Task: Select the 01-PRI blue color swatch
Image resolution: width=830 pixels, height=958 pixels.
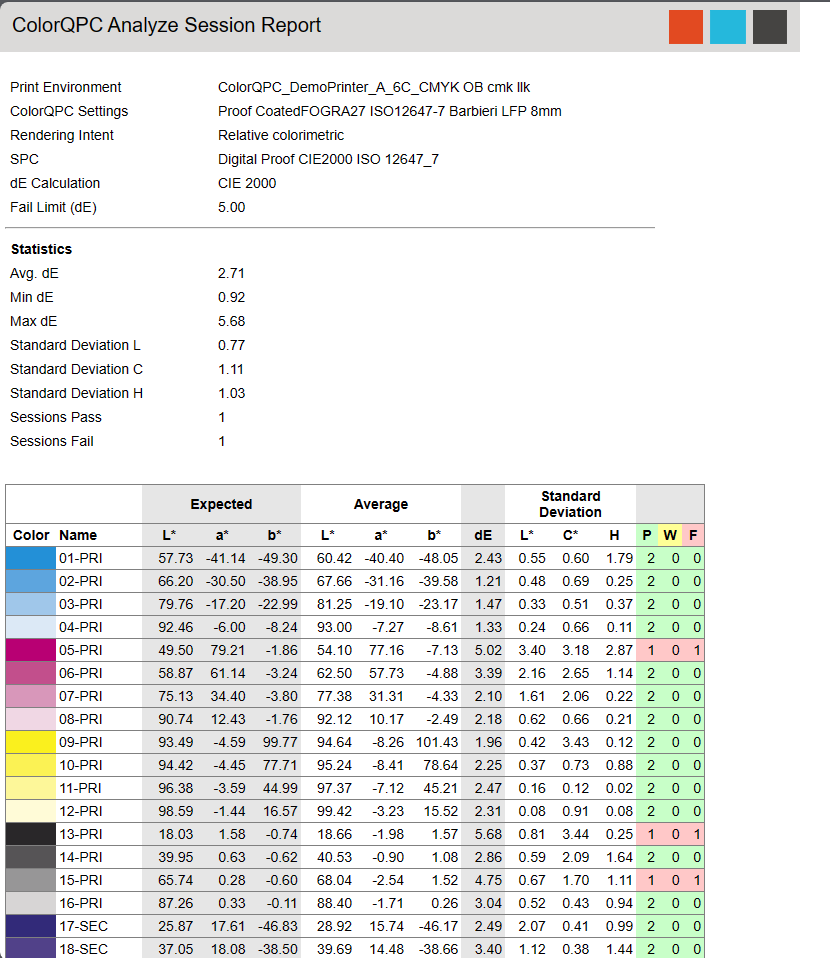Action: [31, 558]
